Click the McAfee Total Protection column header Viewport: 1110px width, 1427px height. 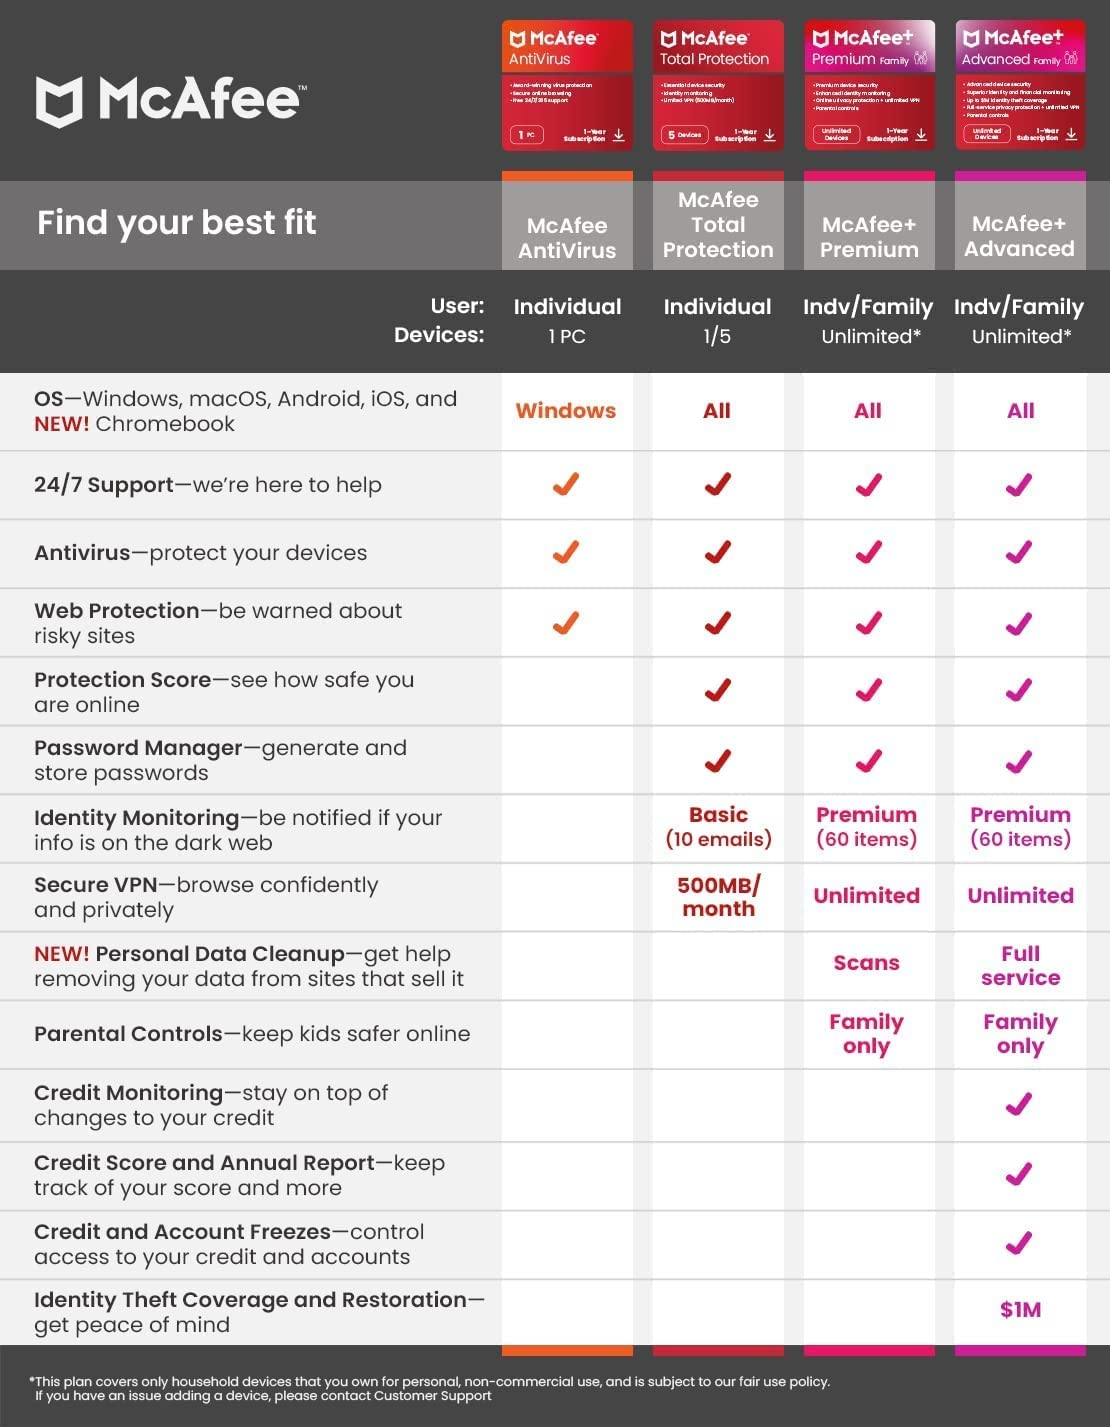[x=718, y=225]
